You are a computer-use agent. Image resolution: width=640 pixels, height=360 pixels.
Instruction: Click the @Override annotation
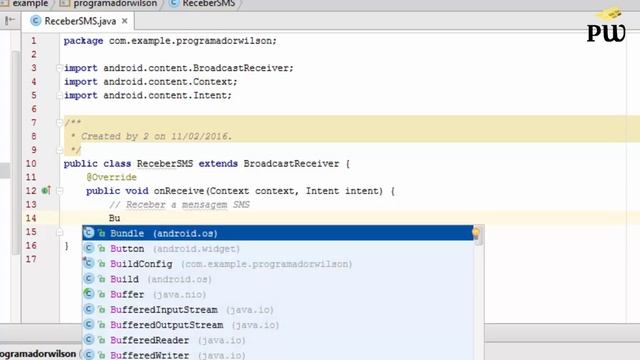click(x=111, y=177)
